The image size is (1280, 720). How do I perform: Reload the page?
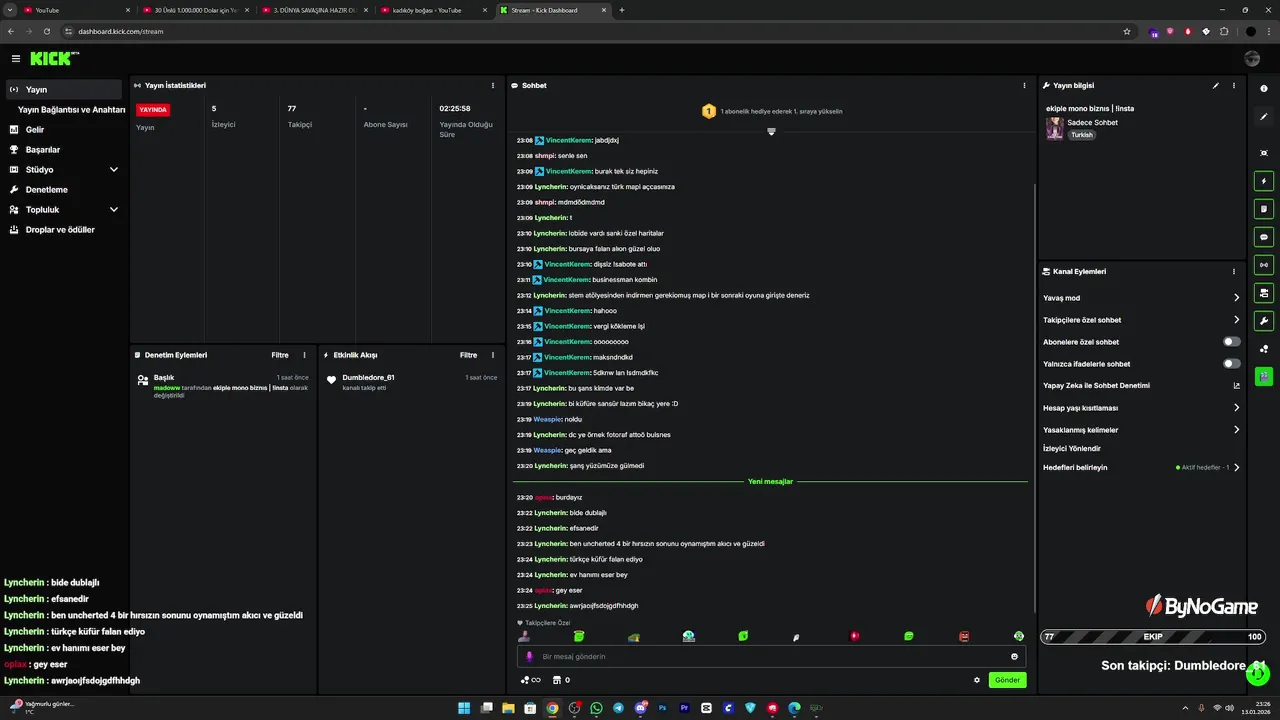(46, 31)
